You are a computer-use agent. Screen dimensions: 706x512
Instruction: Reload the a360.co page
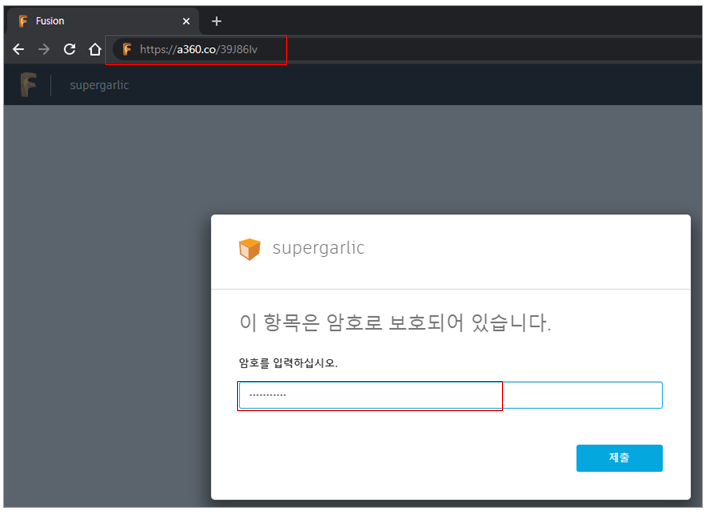click(x=69, y=49)
